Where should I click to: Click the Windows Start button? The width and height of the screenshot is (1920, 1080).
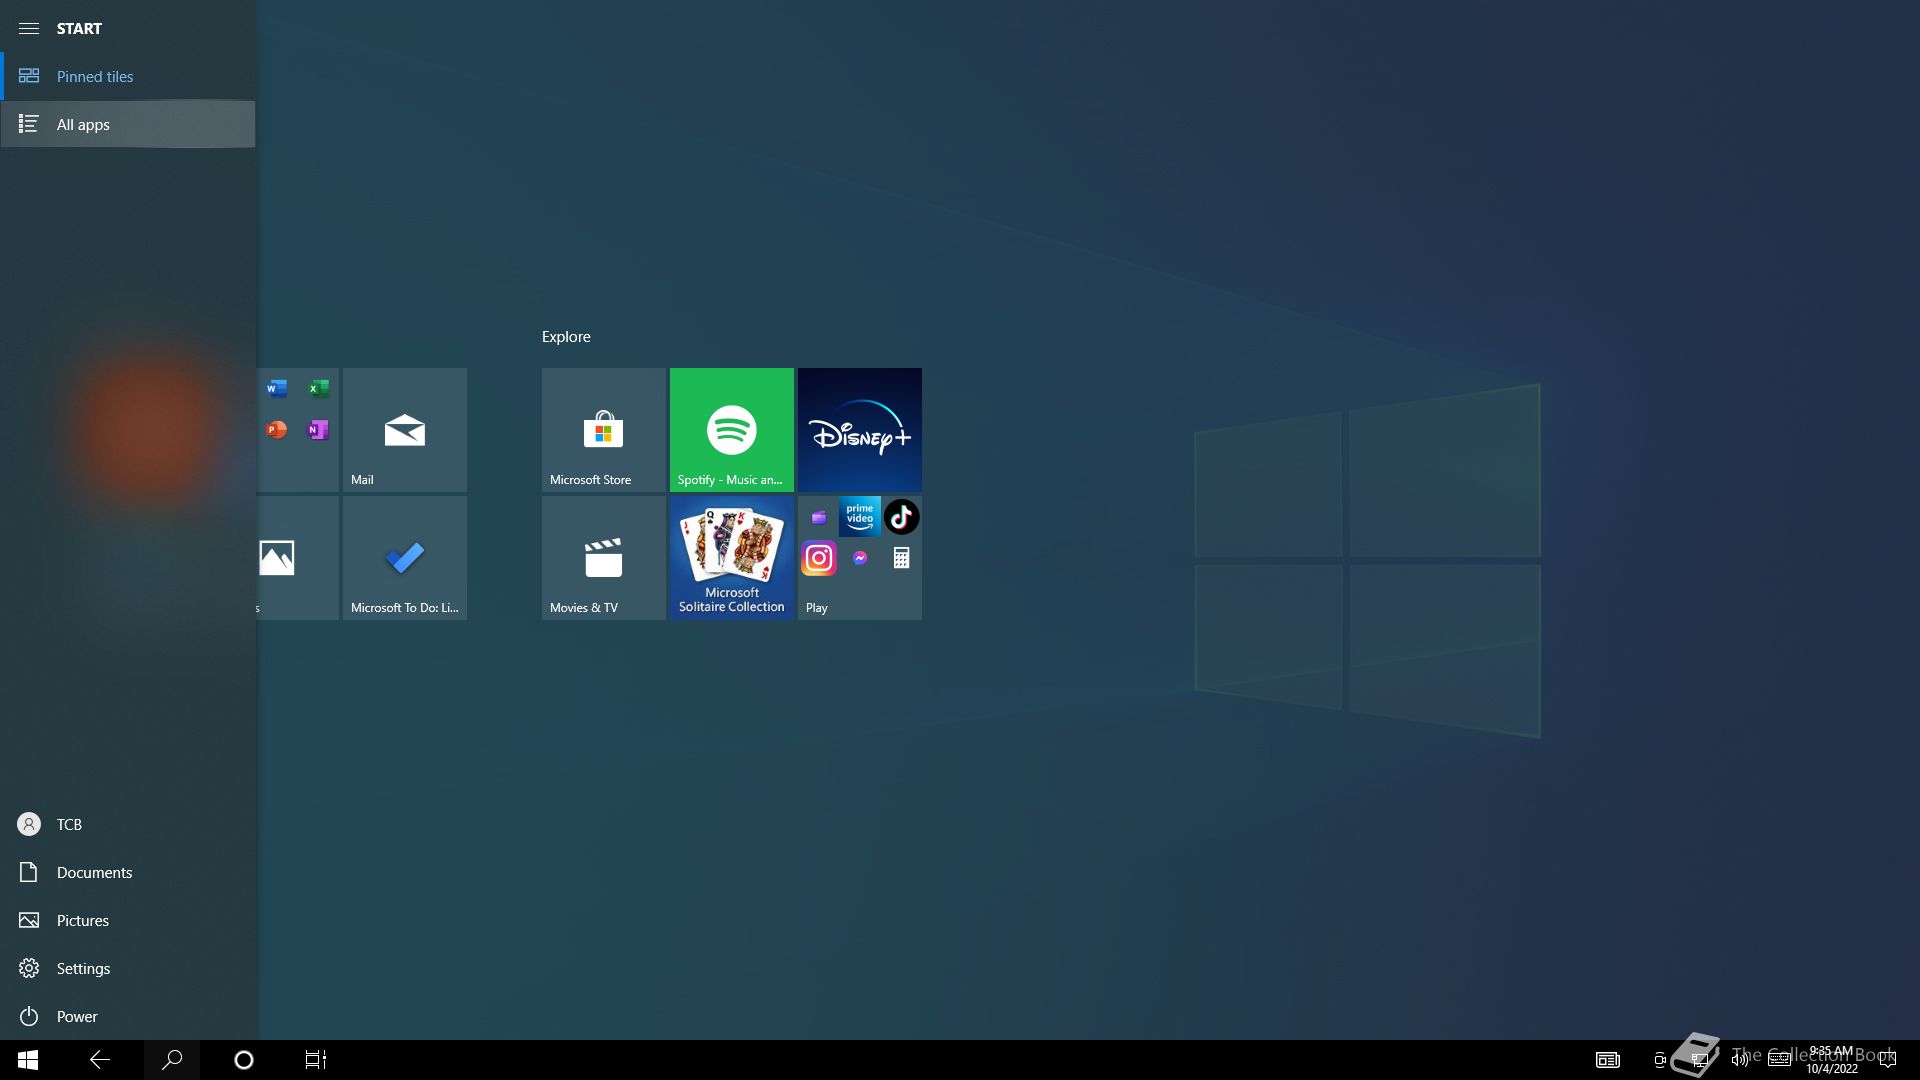[x=28, y=1060]
